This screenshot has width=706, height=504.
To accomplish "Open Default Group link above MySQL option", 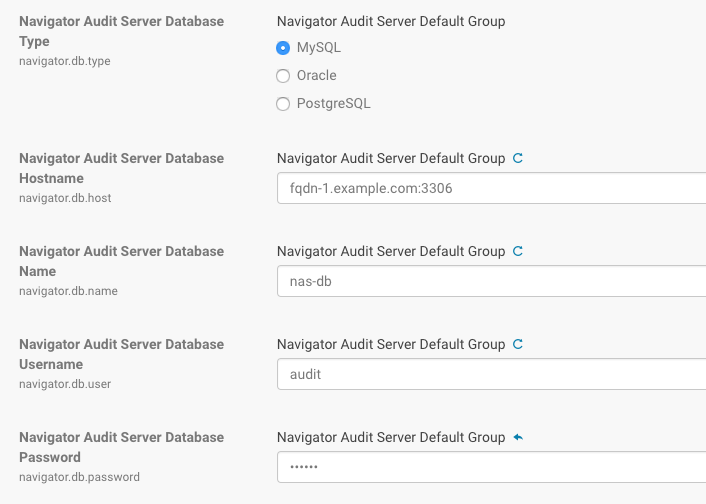I will 390,21.
